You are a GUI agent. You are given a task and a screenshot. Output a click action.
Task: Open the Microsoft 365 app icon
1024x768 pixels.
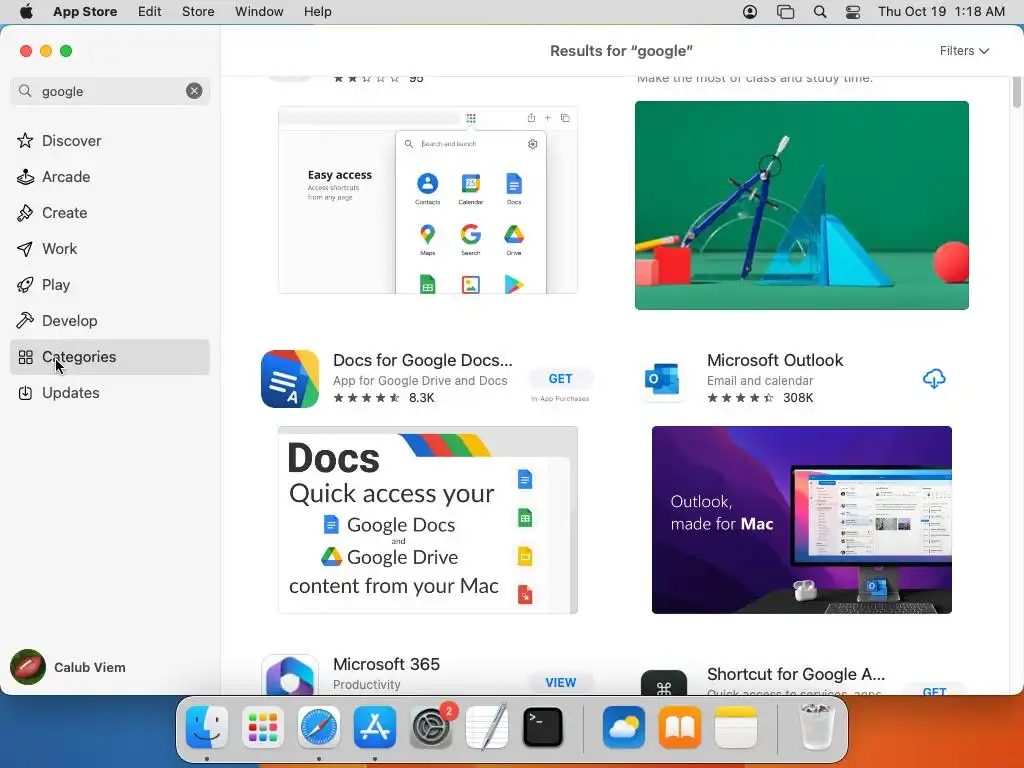coord(290,675)
